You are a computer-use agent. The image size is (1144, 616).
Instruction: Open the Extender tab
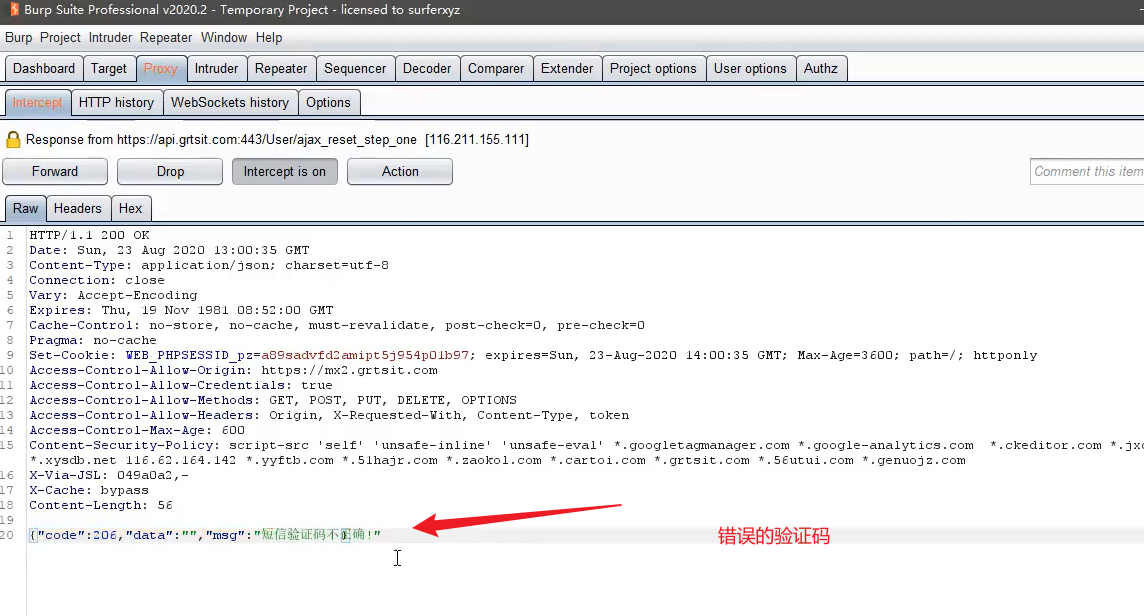pyautogui.click(x=567, y=69)
